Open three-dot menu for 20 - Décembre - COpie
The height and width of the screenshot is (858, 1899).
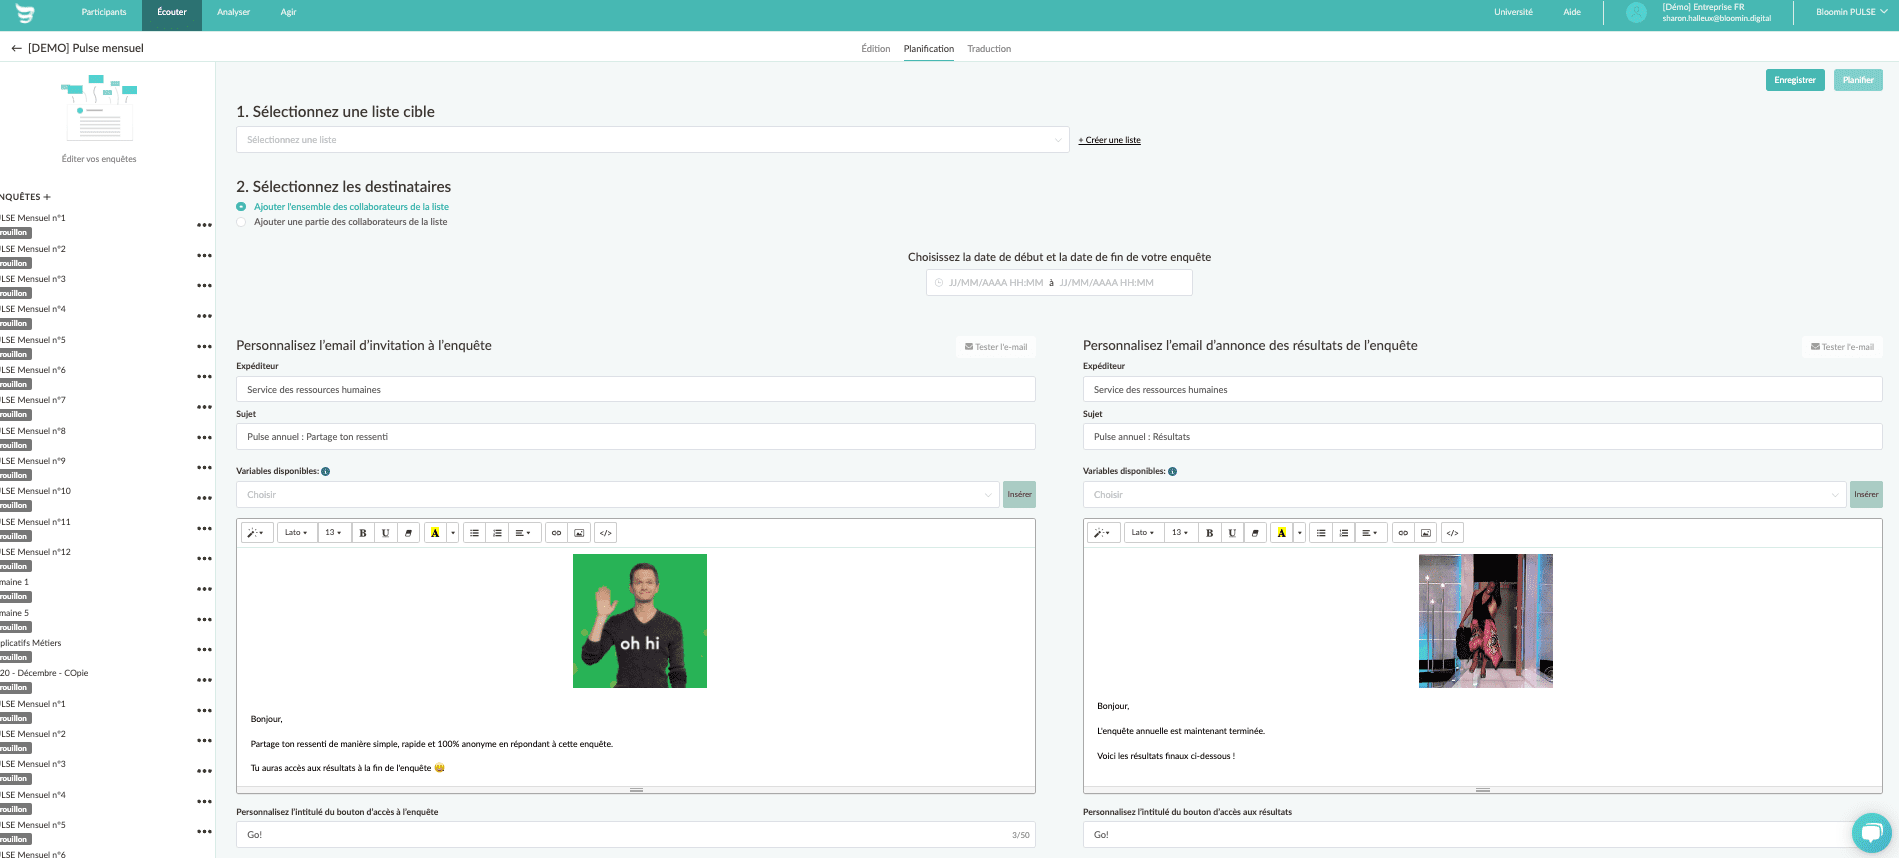204,680
